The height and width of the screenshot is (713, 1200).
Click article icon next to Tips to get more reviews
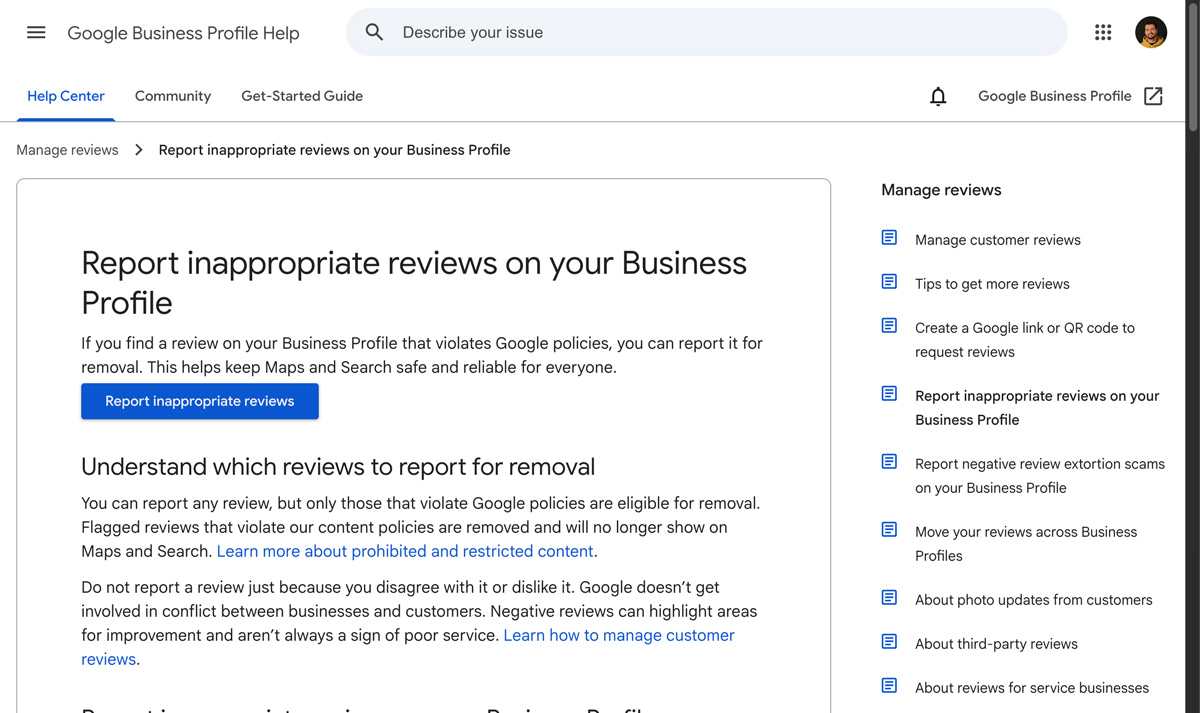point(889,282)
